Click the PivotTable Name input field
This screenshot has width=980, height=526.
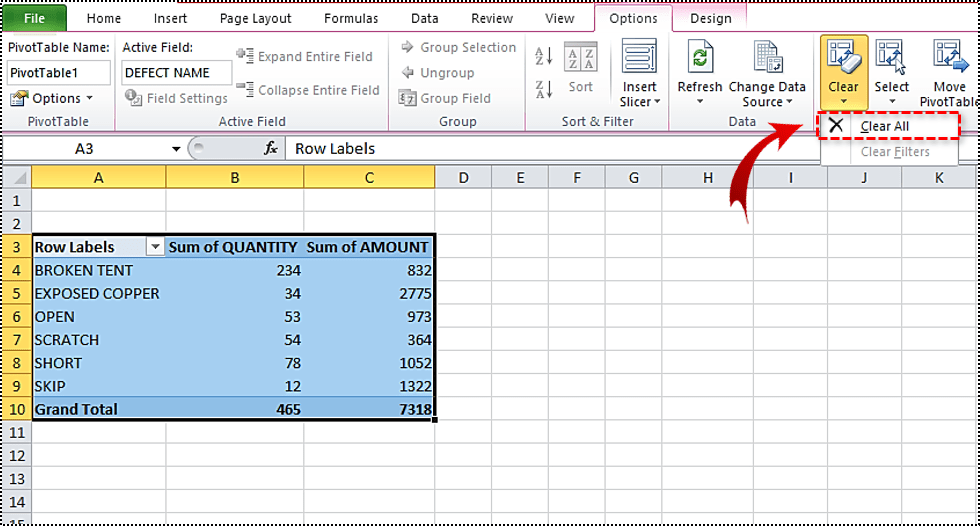(x=59, y=73)
